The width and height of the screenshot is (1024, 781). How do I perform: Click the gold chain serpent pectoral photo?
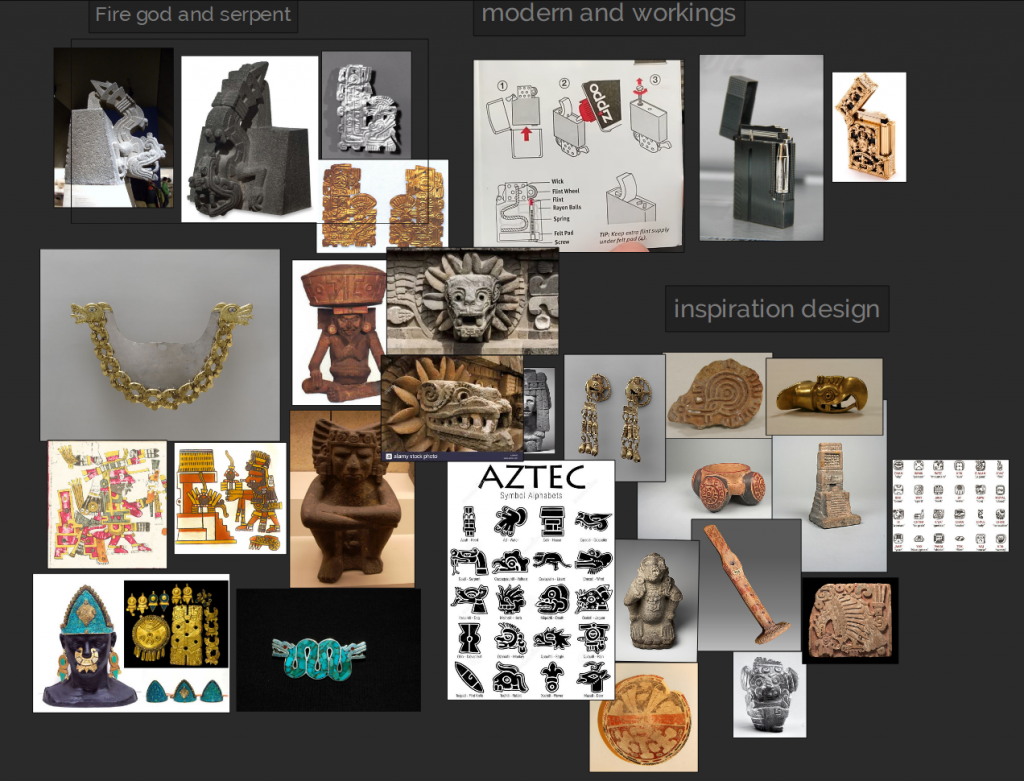click(160, 345)
